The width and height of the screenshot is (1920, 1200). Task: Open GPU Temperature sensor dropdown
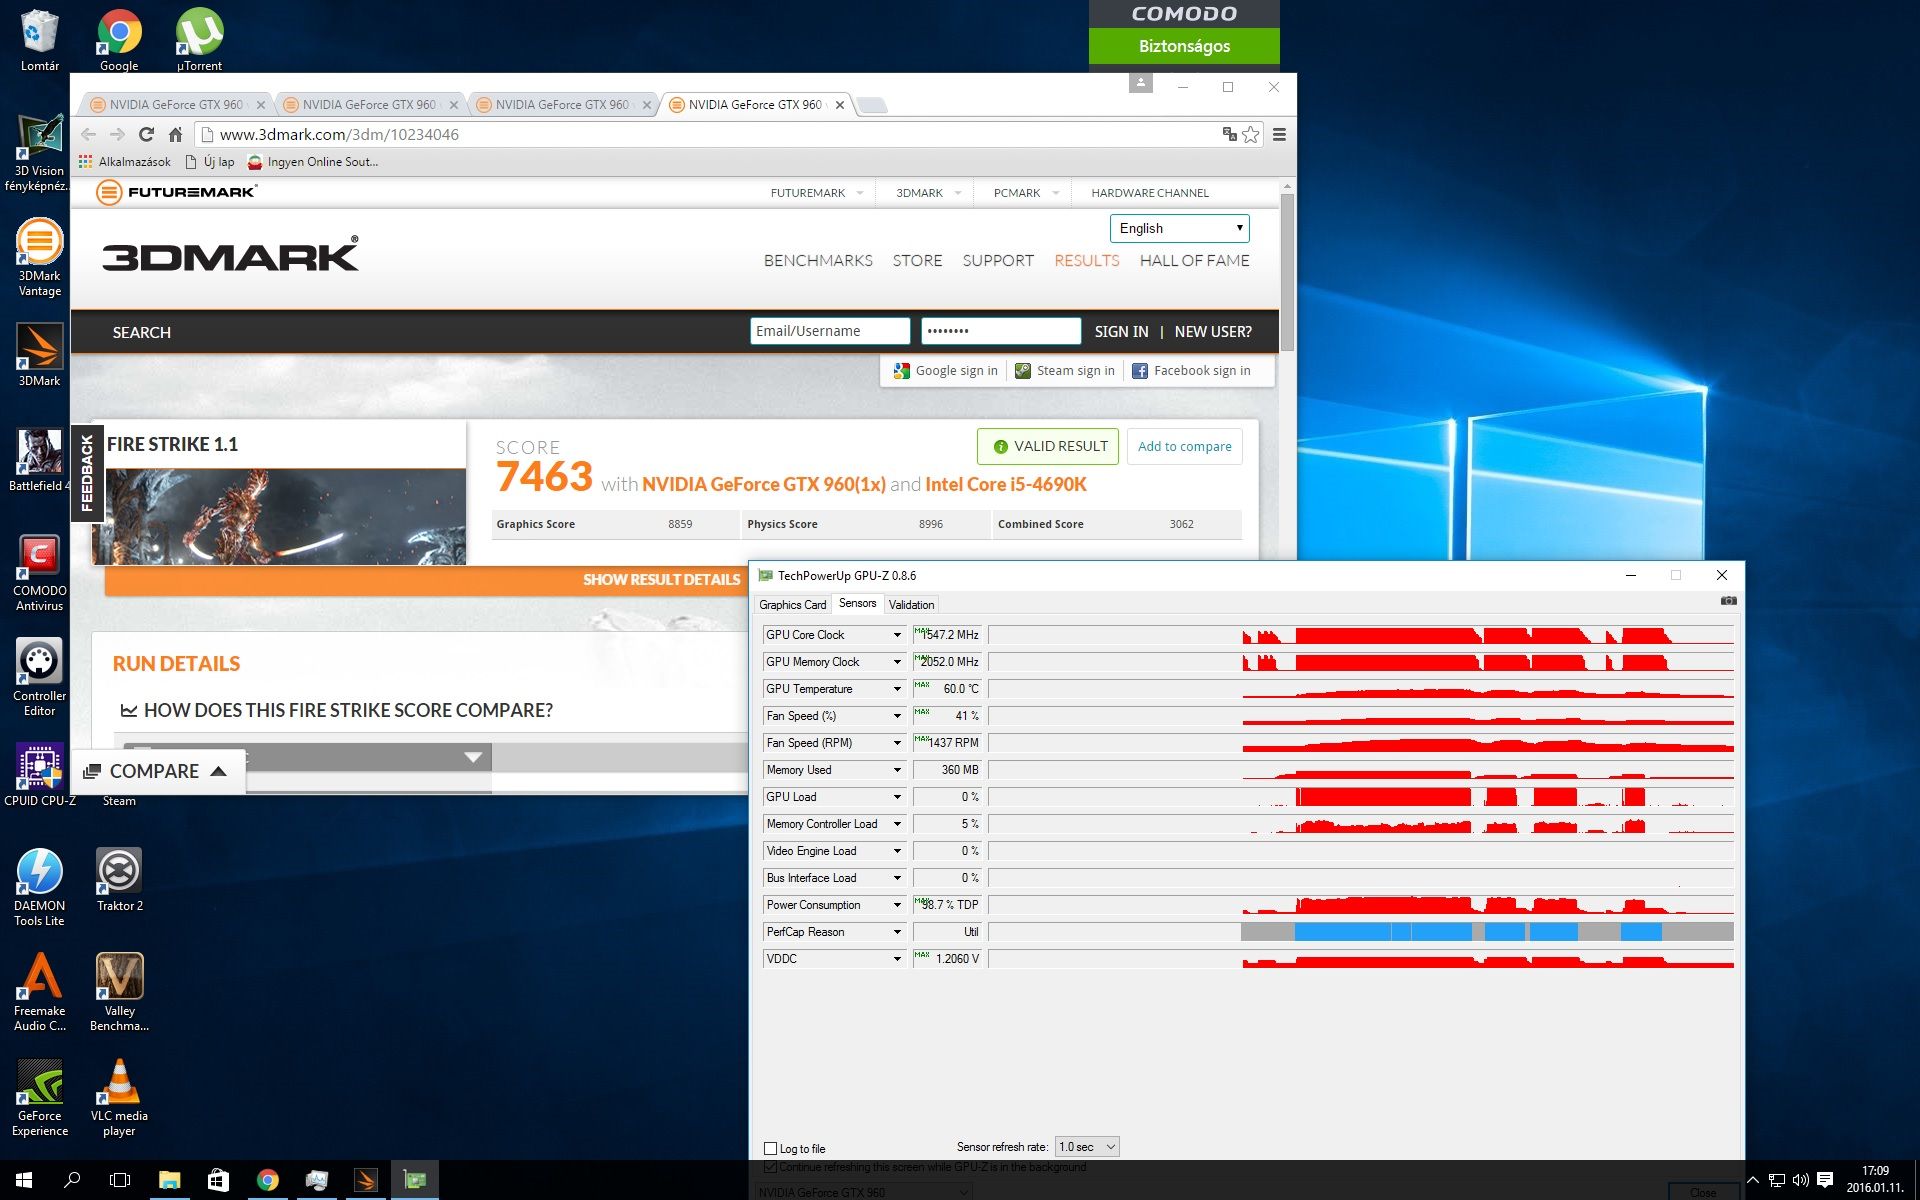[897, 689]
